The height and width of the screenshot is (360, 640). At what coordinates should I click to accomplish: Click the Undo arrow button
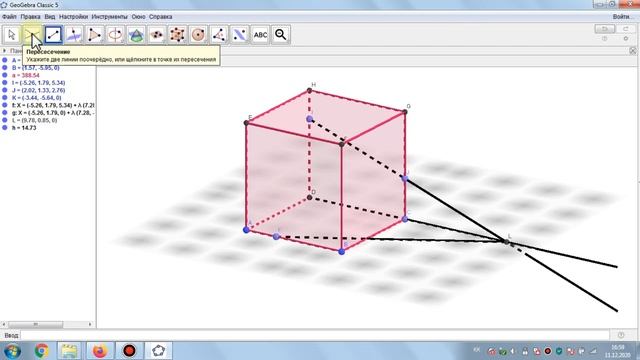click(605, 29)
